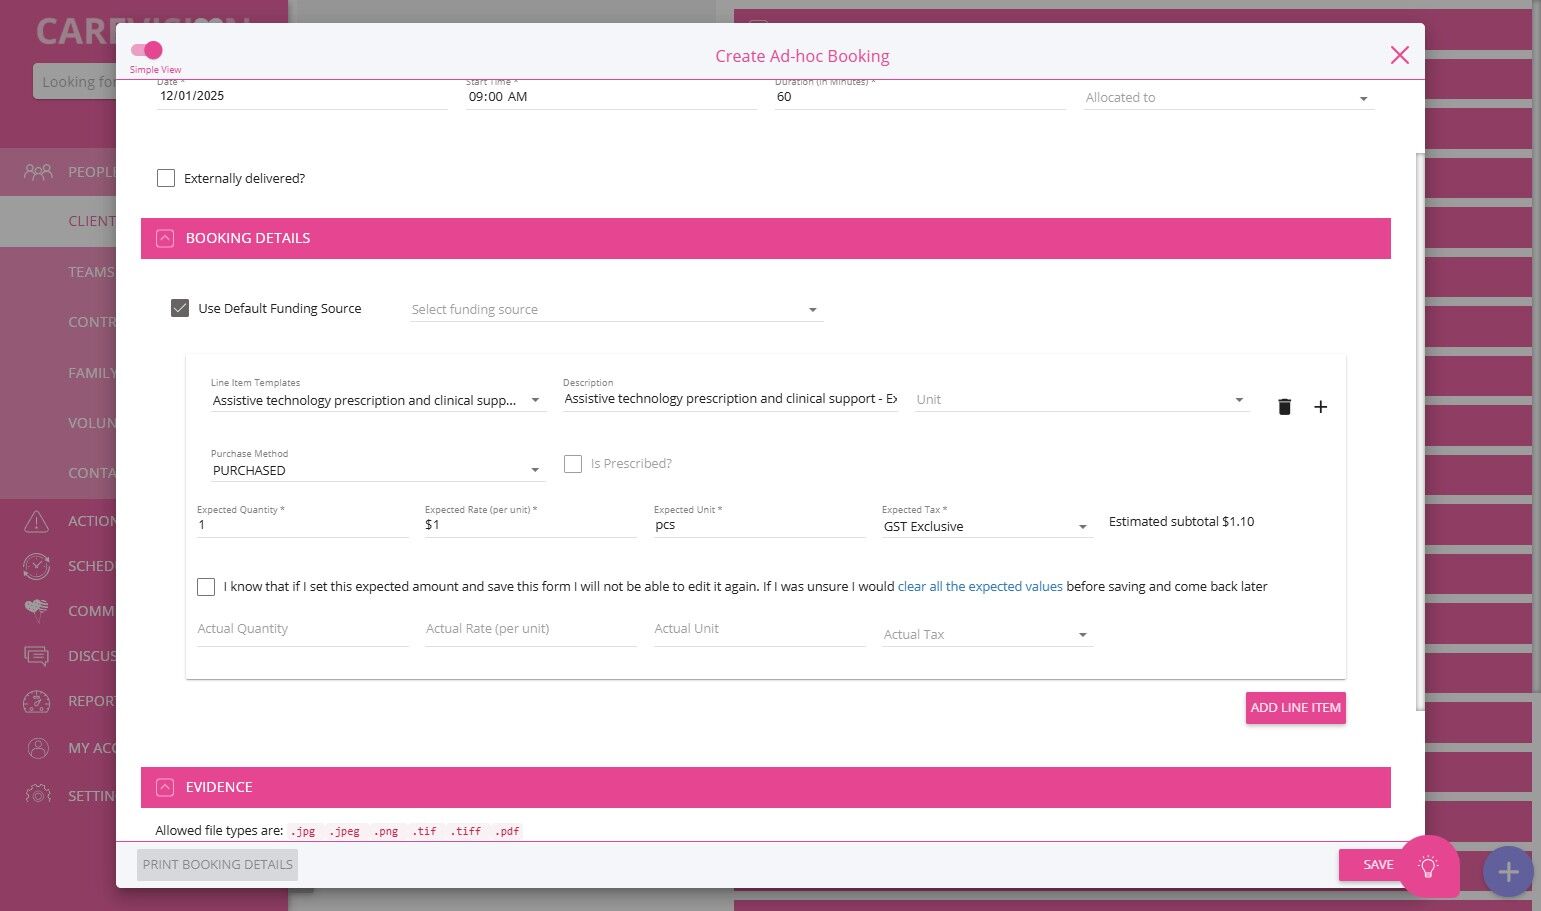Viewport: 1541px width, 911px height.
Task: Open the Settings gear icon in sidebar
Action: pos(37,795)
